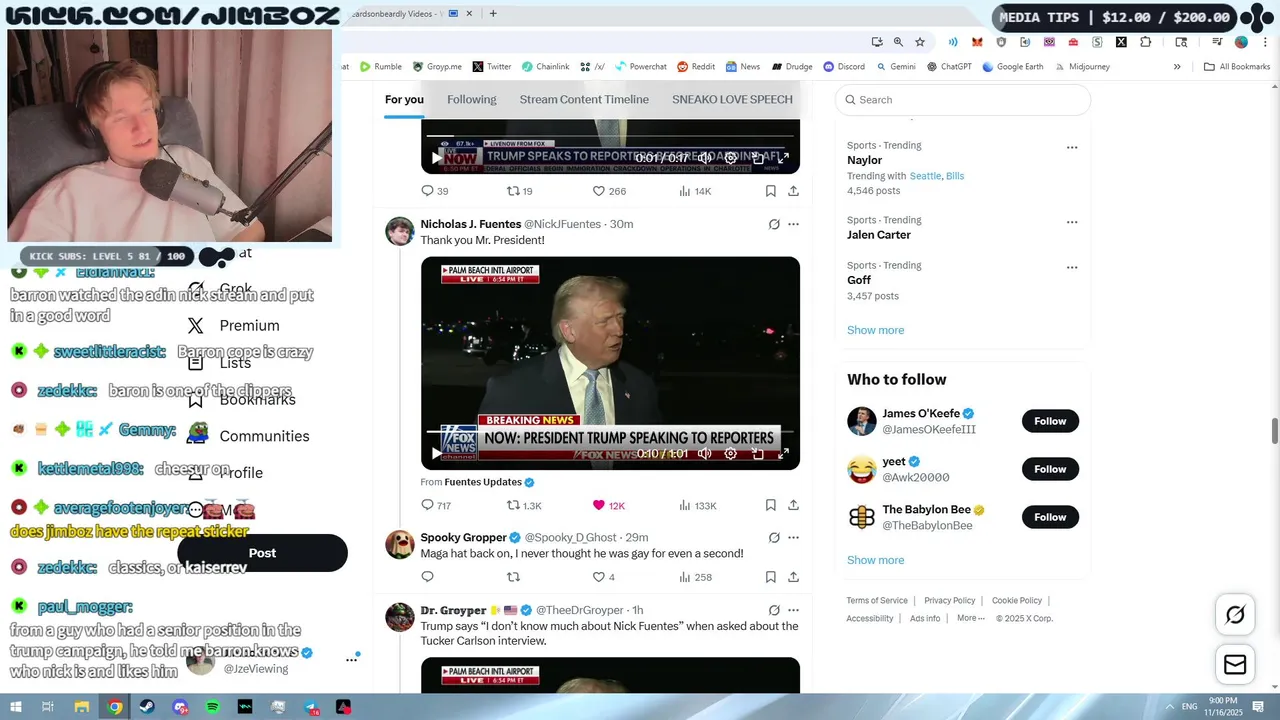Viewport: 1280px width, 720px height.
Task: Open the Stream Content Timeline tab
Action: point(584,99)
